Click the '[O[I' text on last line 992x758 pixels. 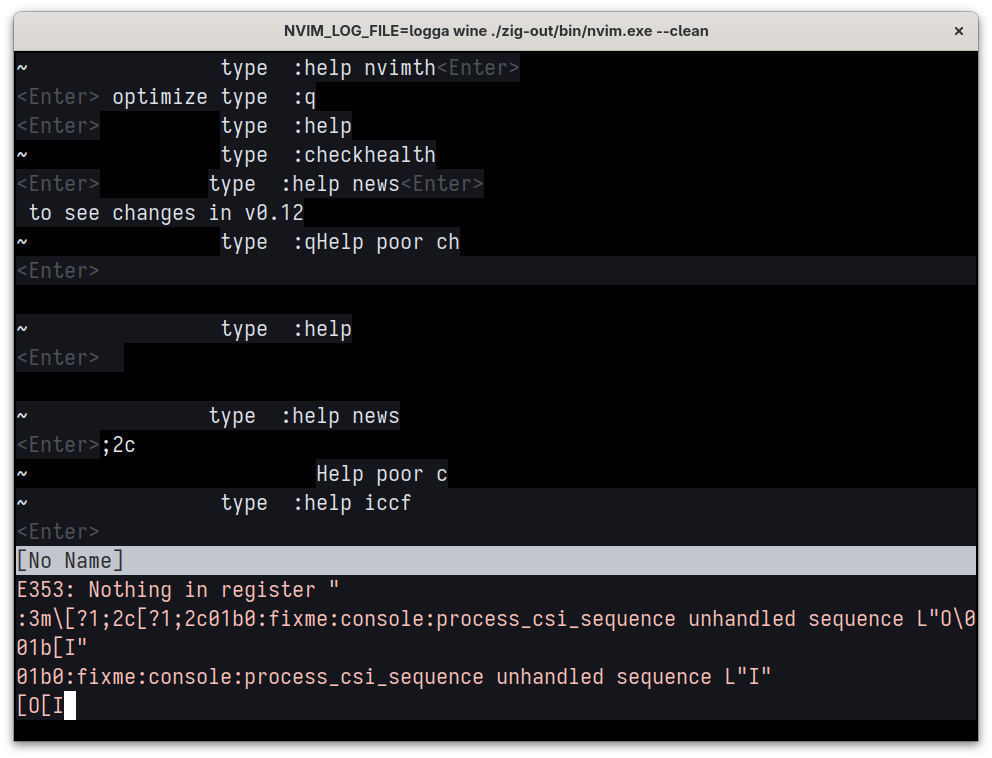click(40, 707)
